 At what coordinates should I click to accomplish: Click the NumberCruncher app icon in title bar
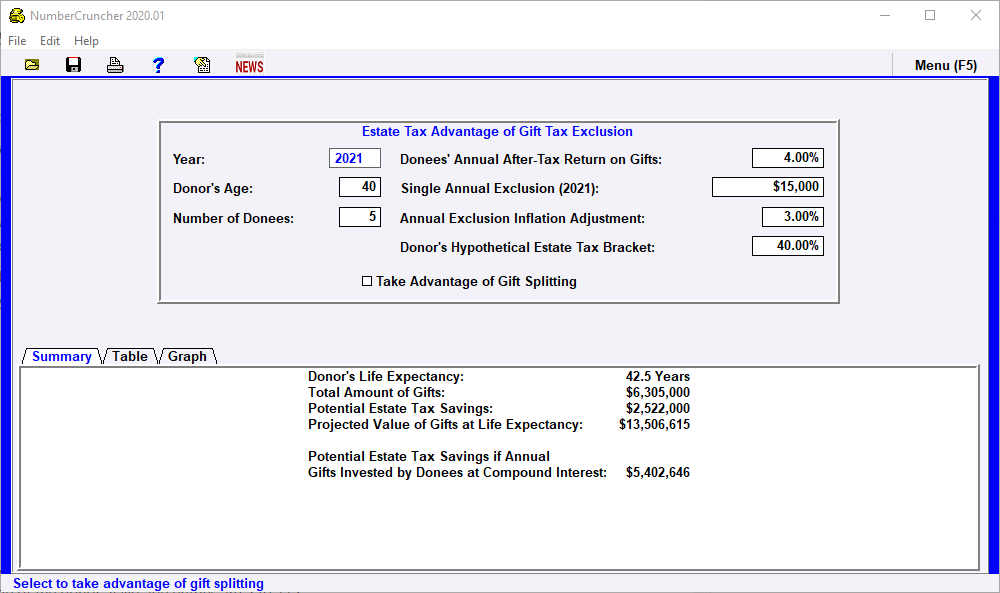coord(17,15)
